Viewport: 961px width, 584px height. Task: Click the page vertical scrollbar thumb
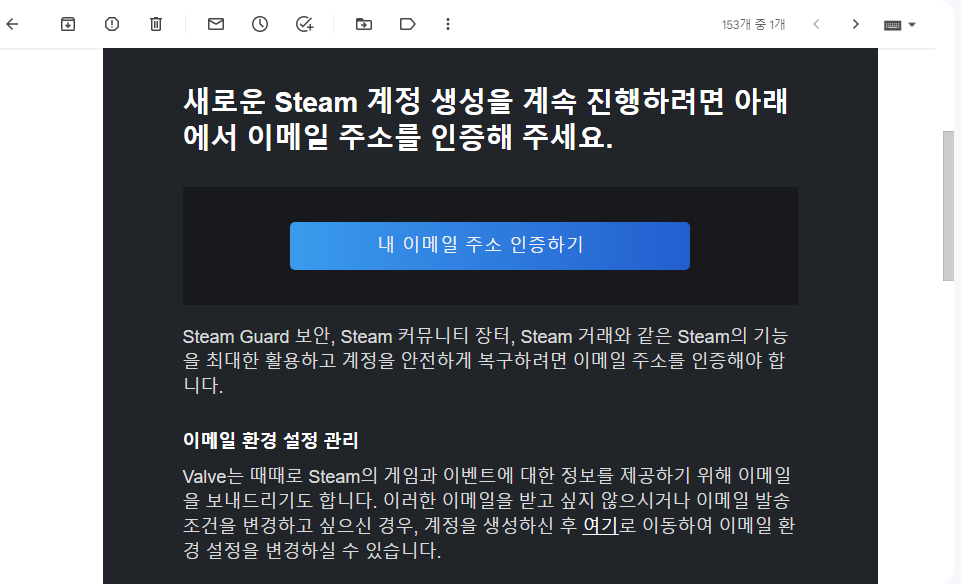(x=948, y=205)
